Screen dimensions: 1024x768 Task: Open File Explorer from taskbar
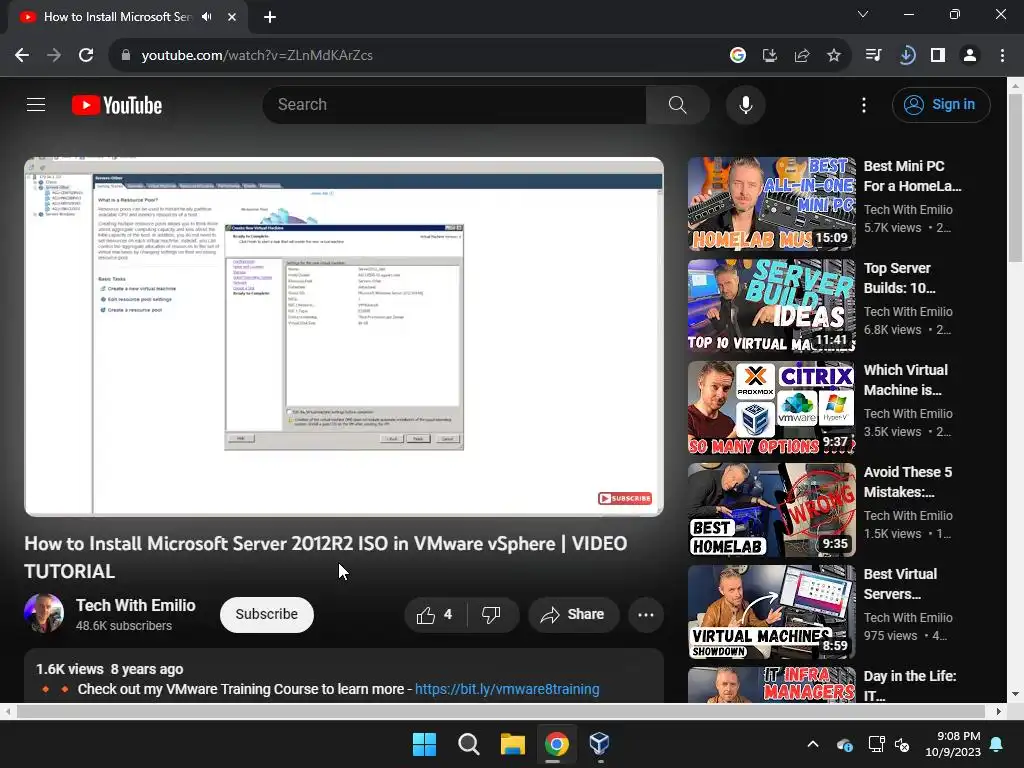[513, 744]
